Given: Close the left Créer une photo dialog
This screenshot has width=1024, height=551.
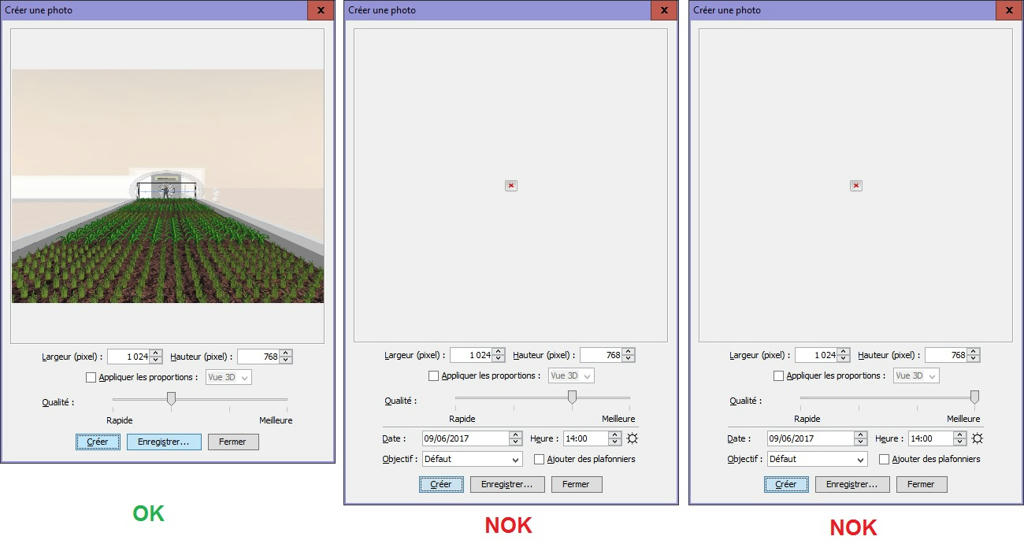Looking at the screenshot, I should [321, 10].
